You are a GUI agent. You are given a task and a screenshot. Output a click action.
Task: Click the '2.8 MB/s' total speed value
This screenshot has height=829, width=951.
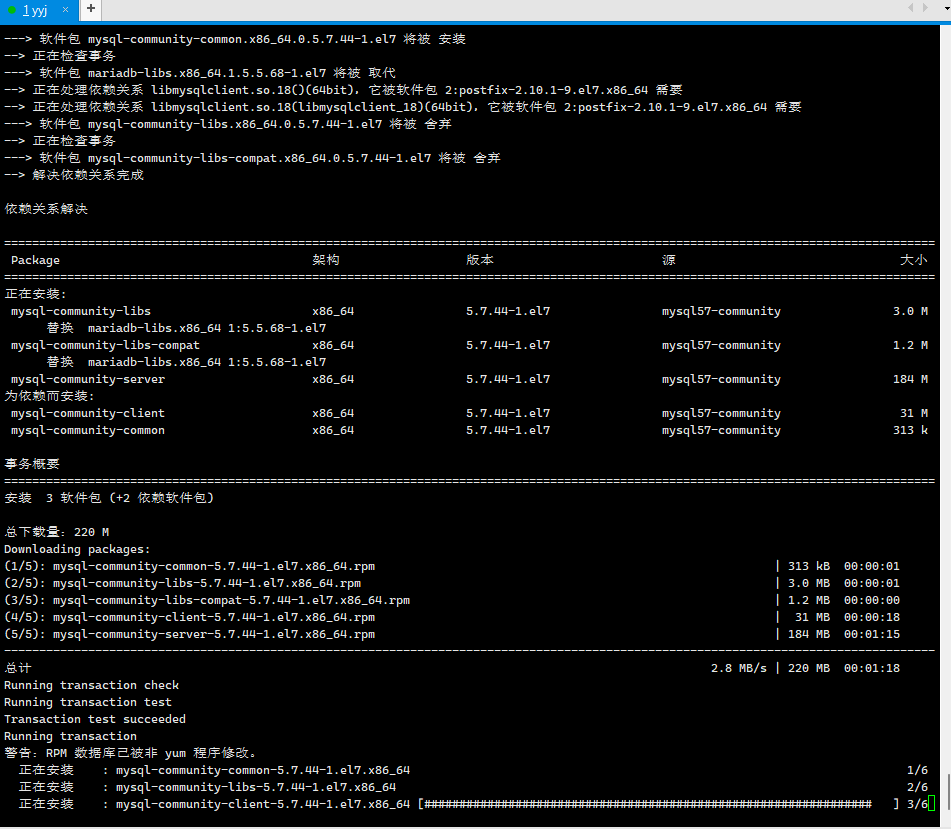[x=739, y=668]
